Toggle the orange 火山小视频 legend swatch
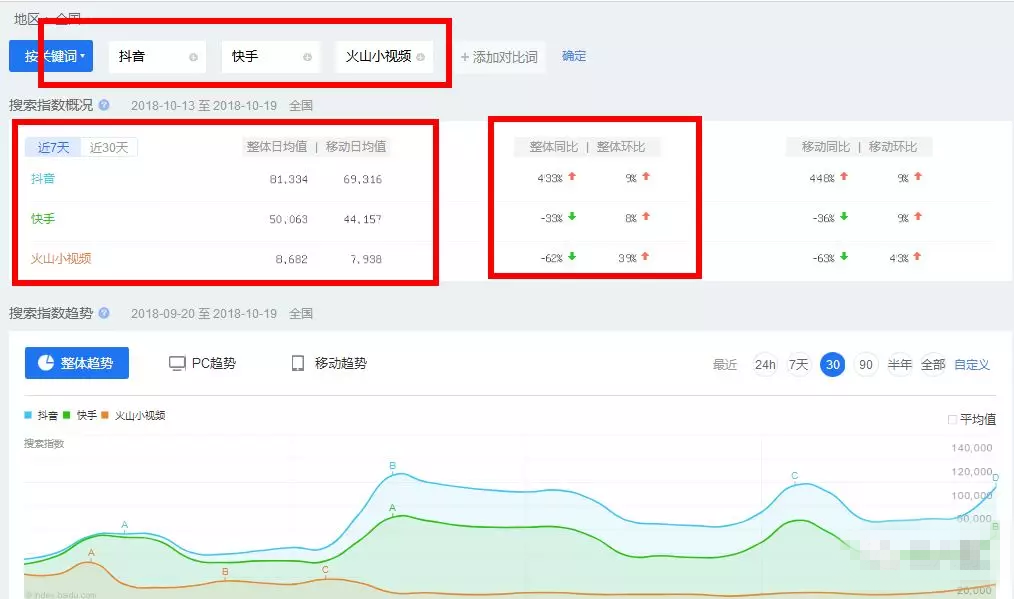This screenshot has width=1014, height=599. (x=105, y=415)
